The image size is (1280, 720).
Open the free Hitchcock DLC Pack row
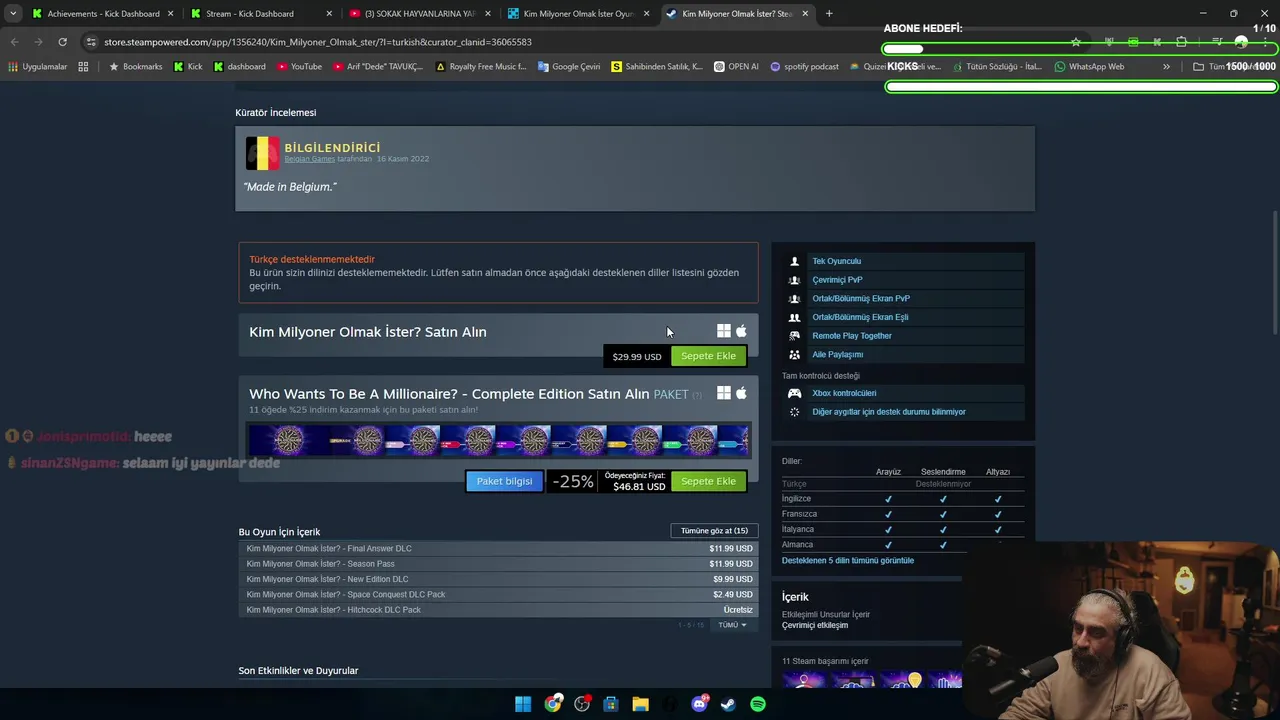pos(498,610)
